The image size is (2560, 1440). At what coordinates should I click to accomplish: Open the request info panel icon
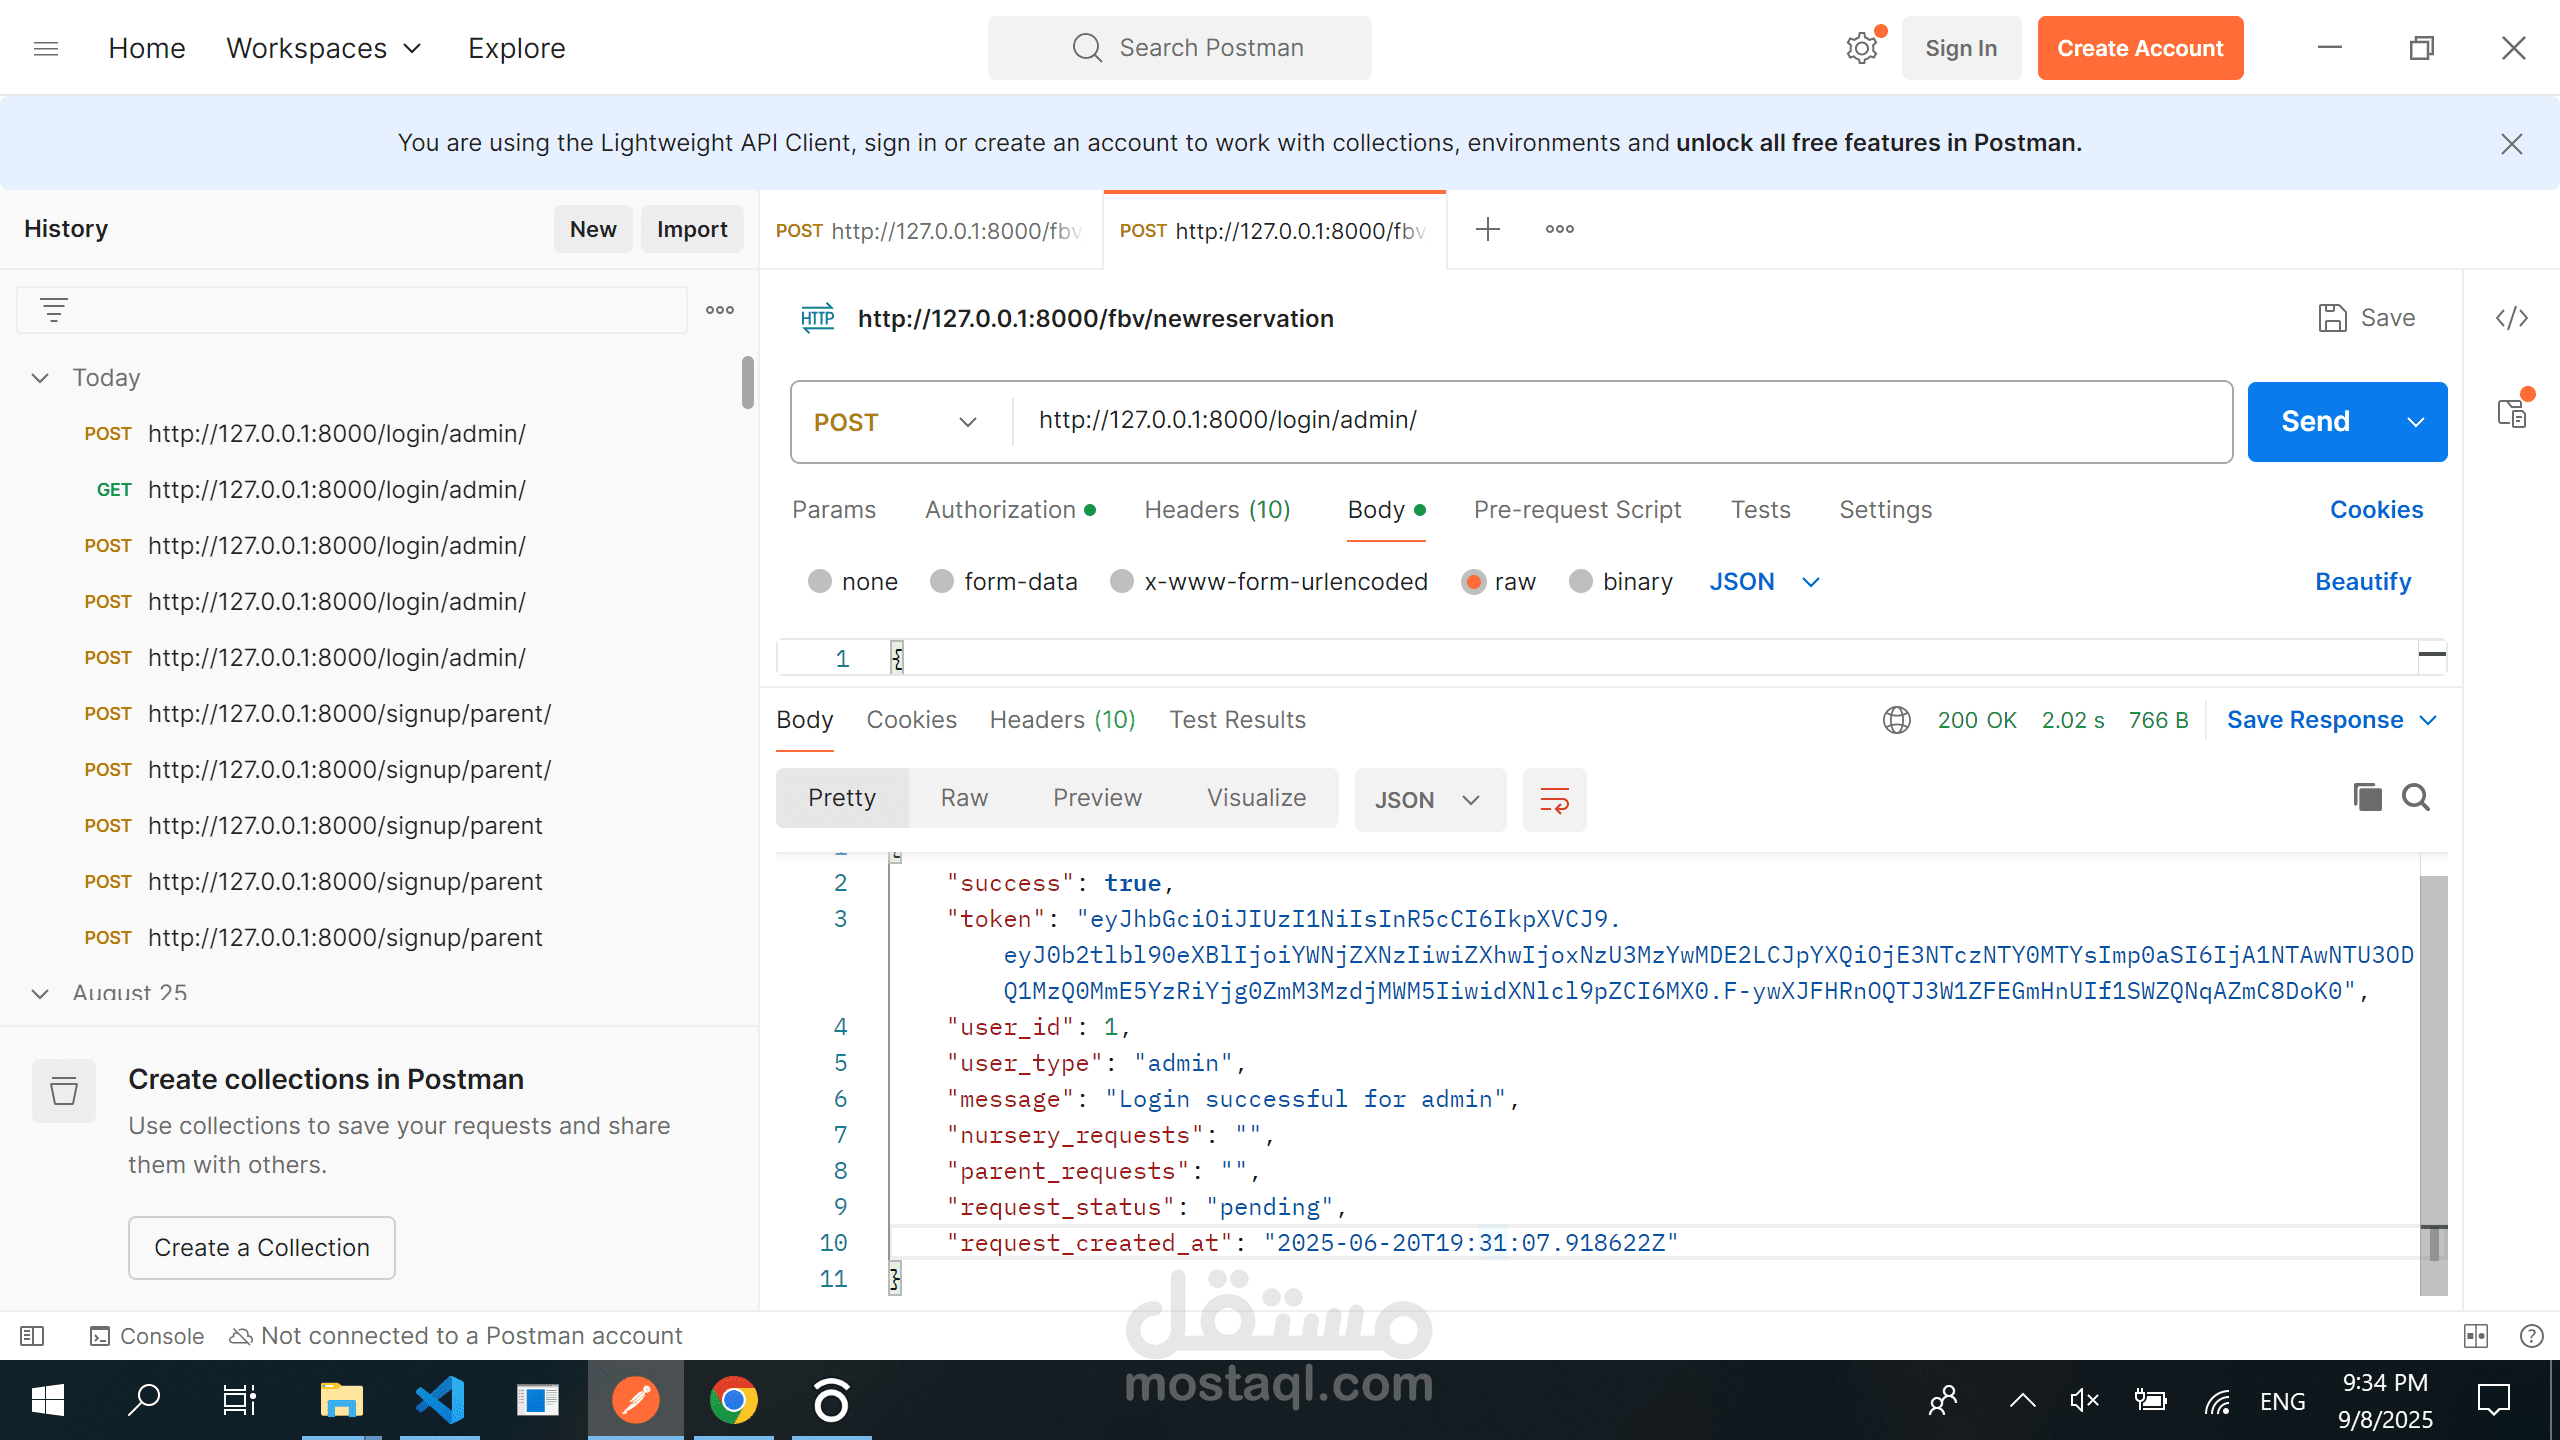2512,412
